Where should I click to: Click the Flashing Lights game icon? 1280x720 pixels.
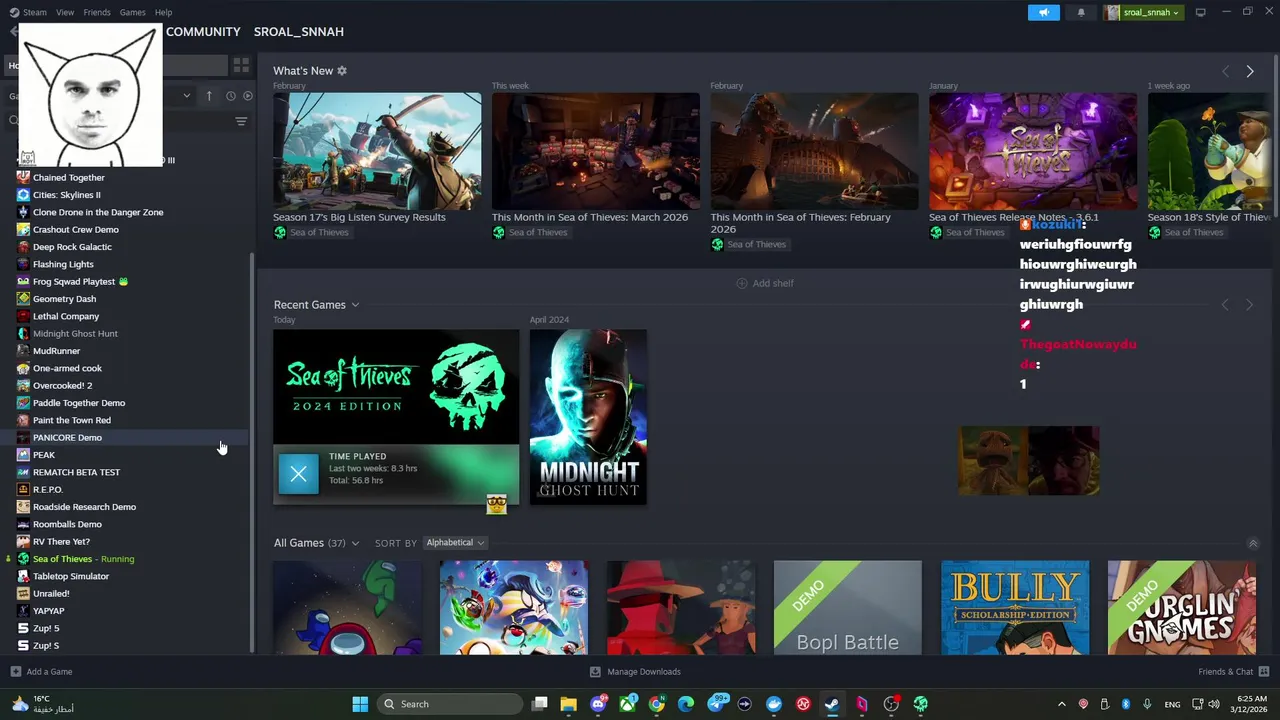23,264
